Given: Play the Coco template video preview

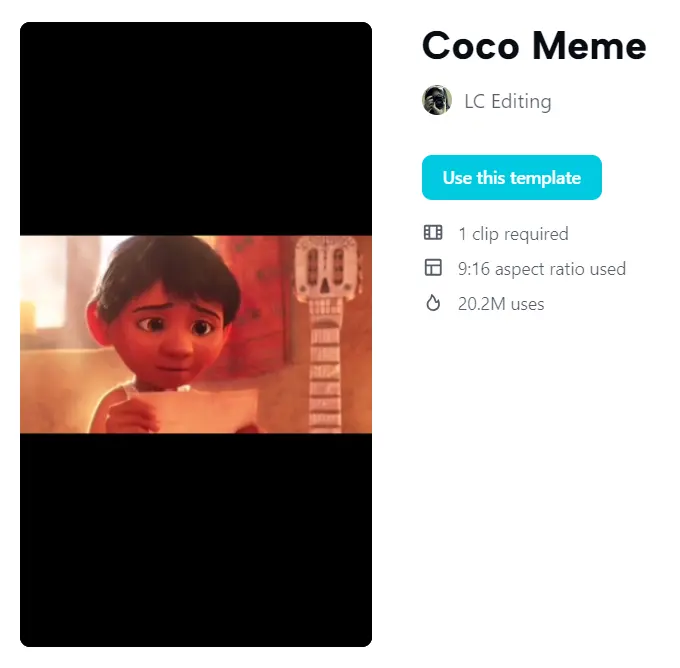Looking at the screenshot, I should (x=196, y=334).
